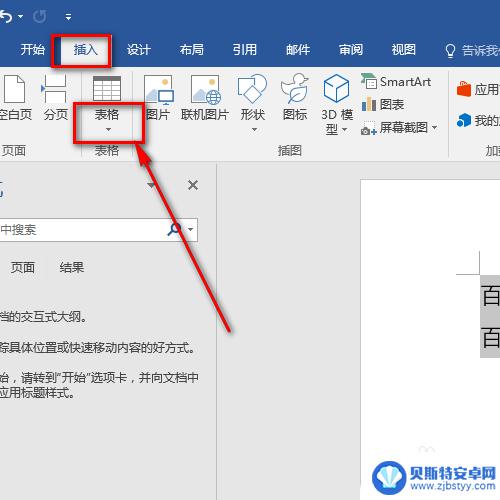Expand the 形状 dropdown arrow

[254, 129]
